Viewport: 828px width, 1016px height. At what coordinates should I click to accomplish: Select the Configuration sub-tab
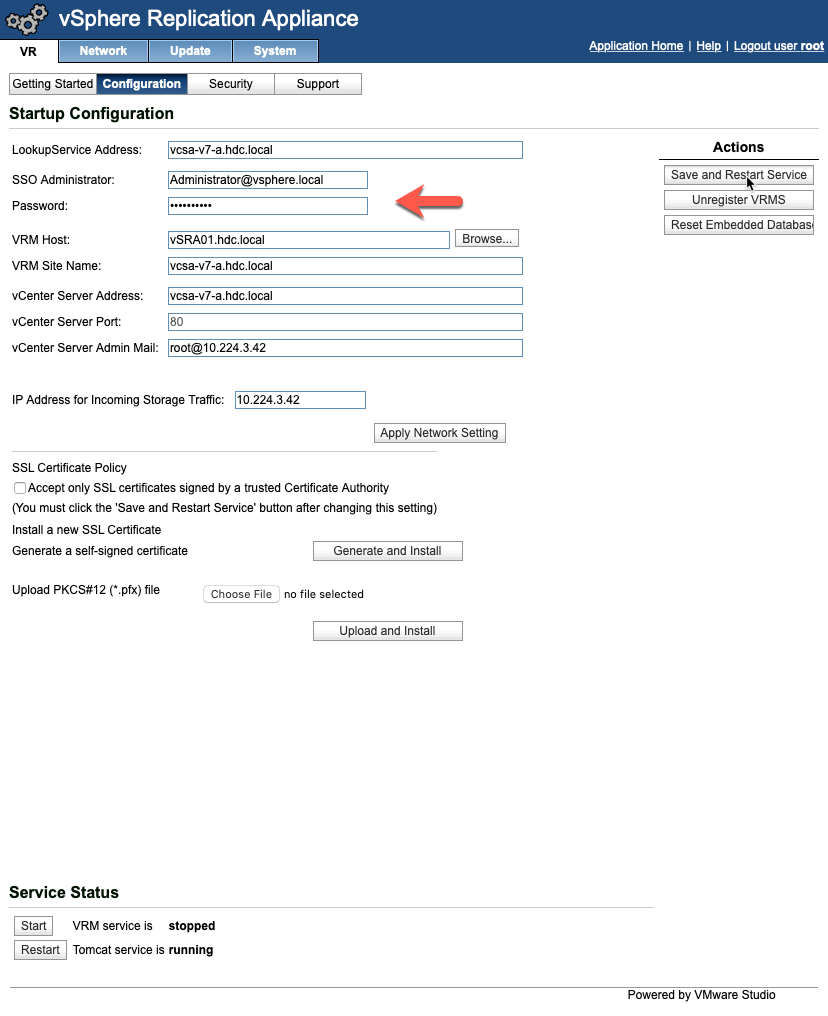pyautogui.click(x=142, y=84)
